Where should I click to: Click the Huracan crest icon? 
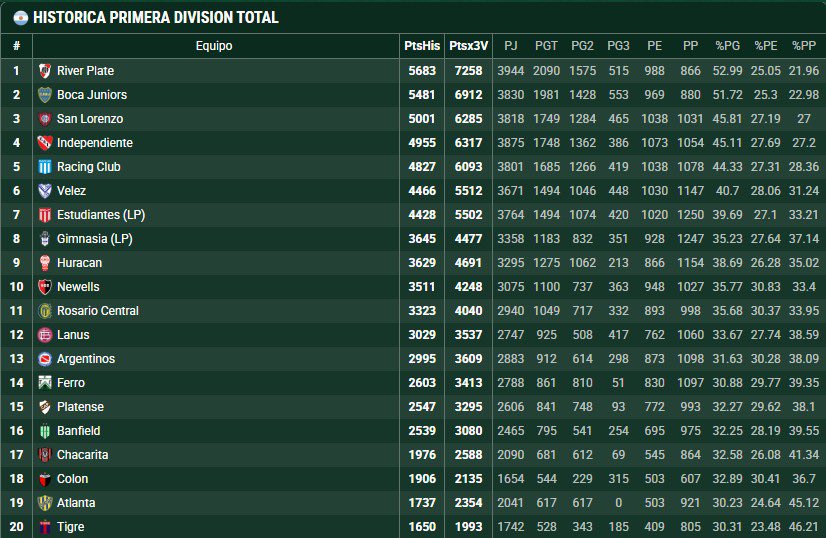[45, 262]
